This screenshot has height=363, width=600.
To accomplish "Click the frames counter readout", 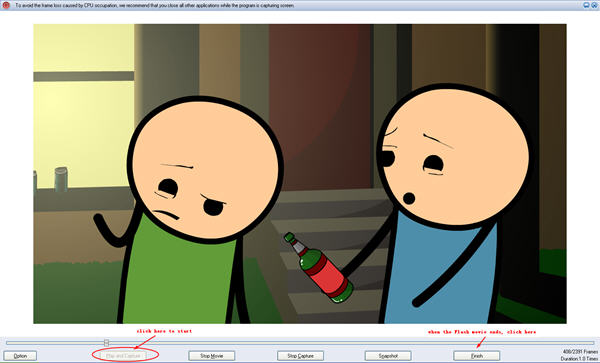I will pos(580,352).
